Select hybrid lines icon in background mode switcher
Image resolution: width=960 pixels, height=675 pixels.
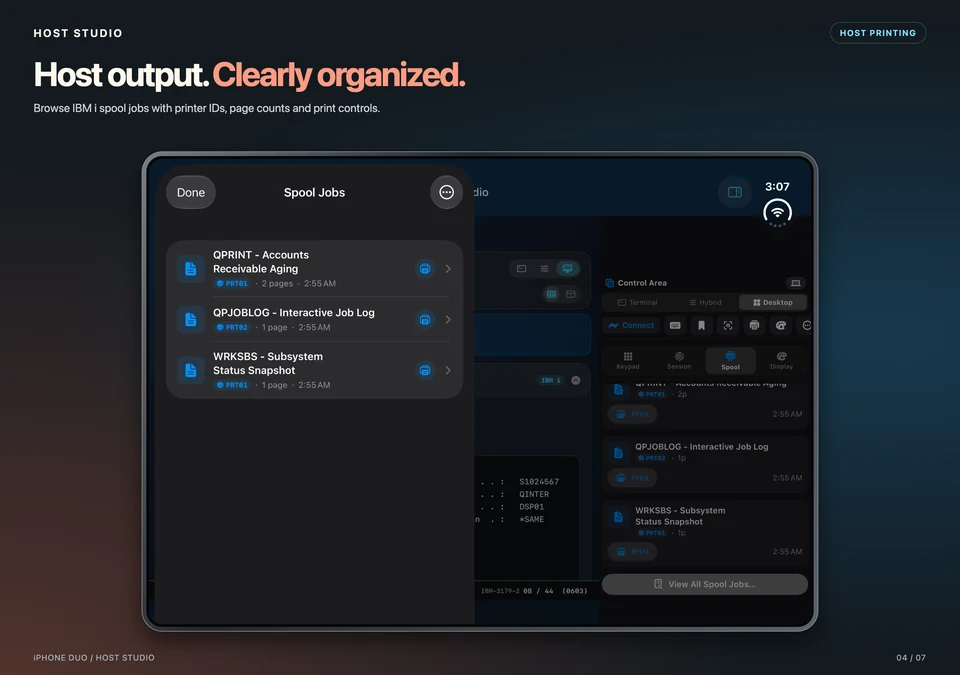click(x=544, y=268)
